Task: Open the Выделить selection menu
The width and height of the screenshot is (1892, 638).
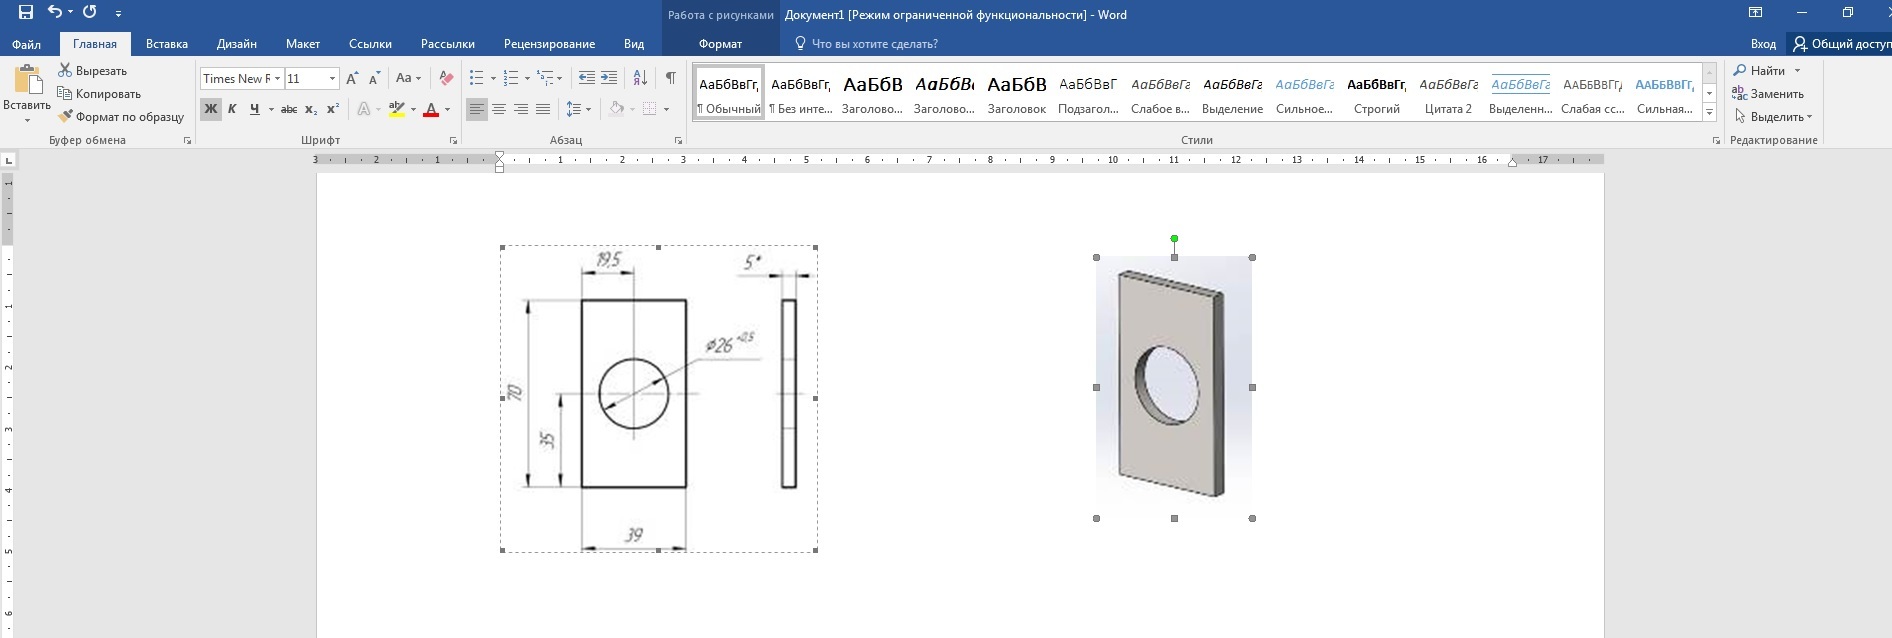Action: tap(1773, 117)
